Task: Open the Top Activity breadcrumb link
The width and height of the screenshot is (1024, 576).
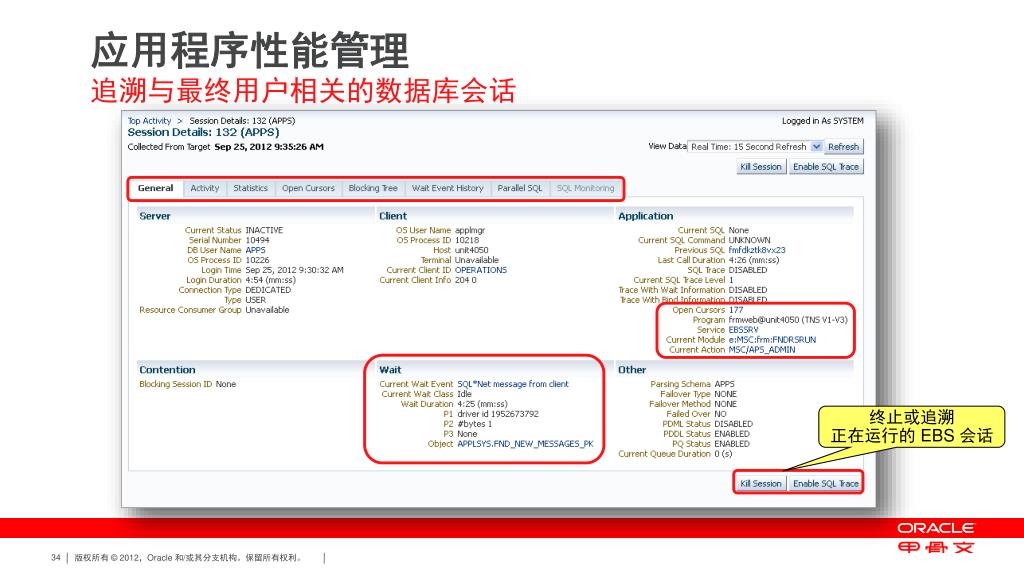Action: coord(149,121)
